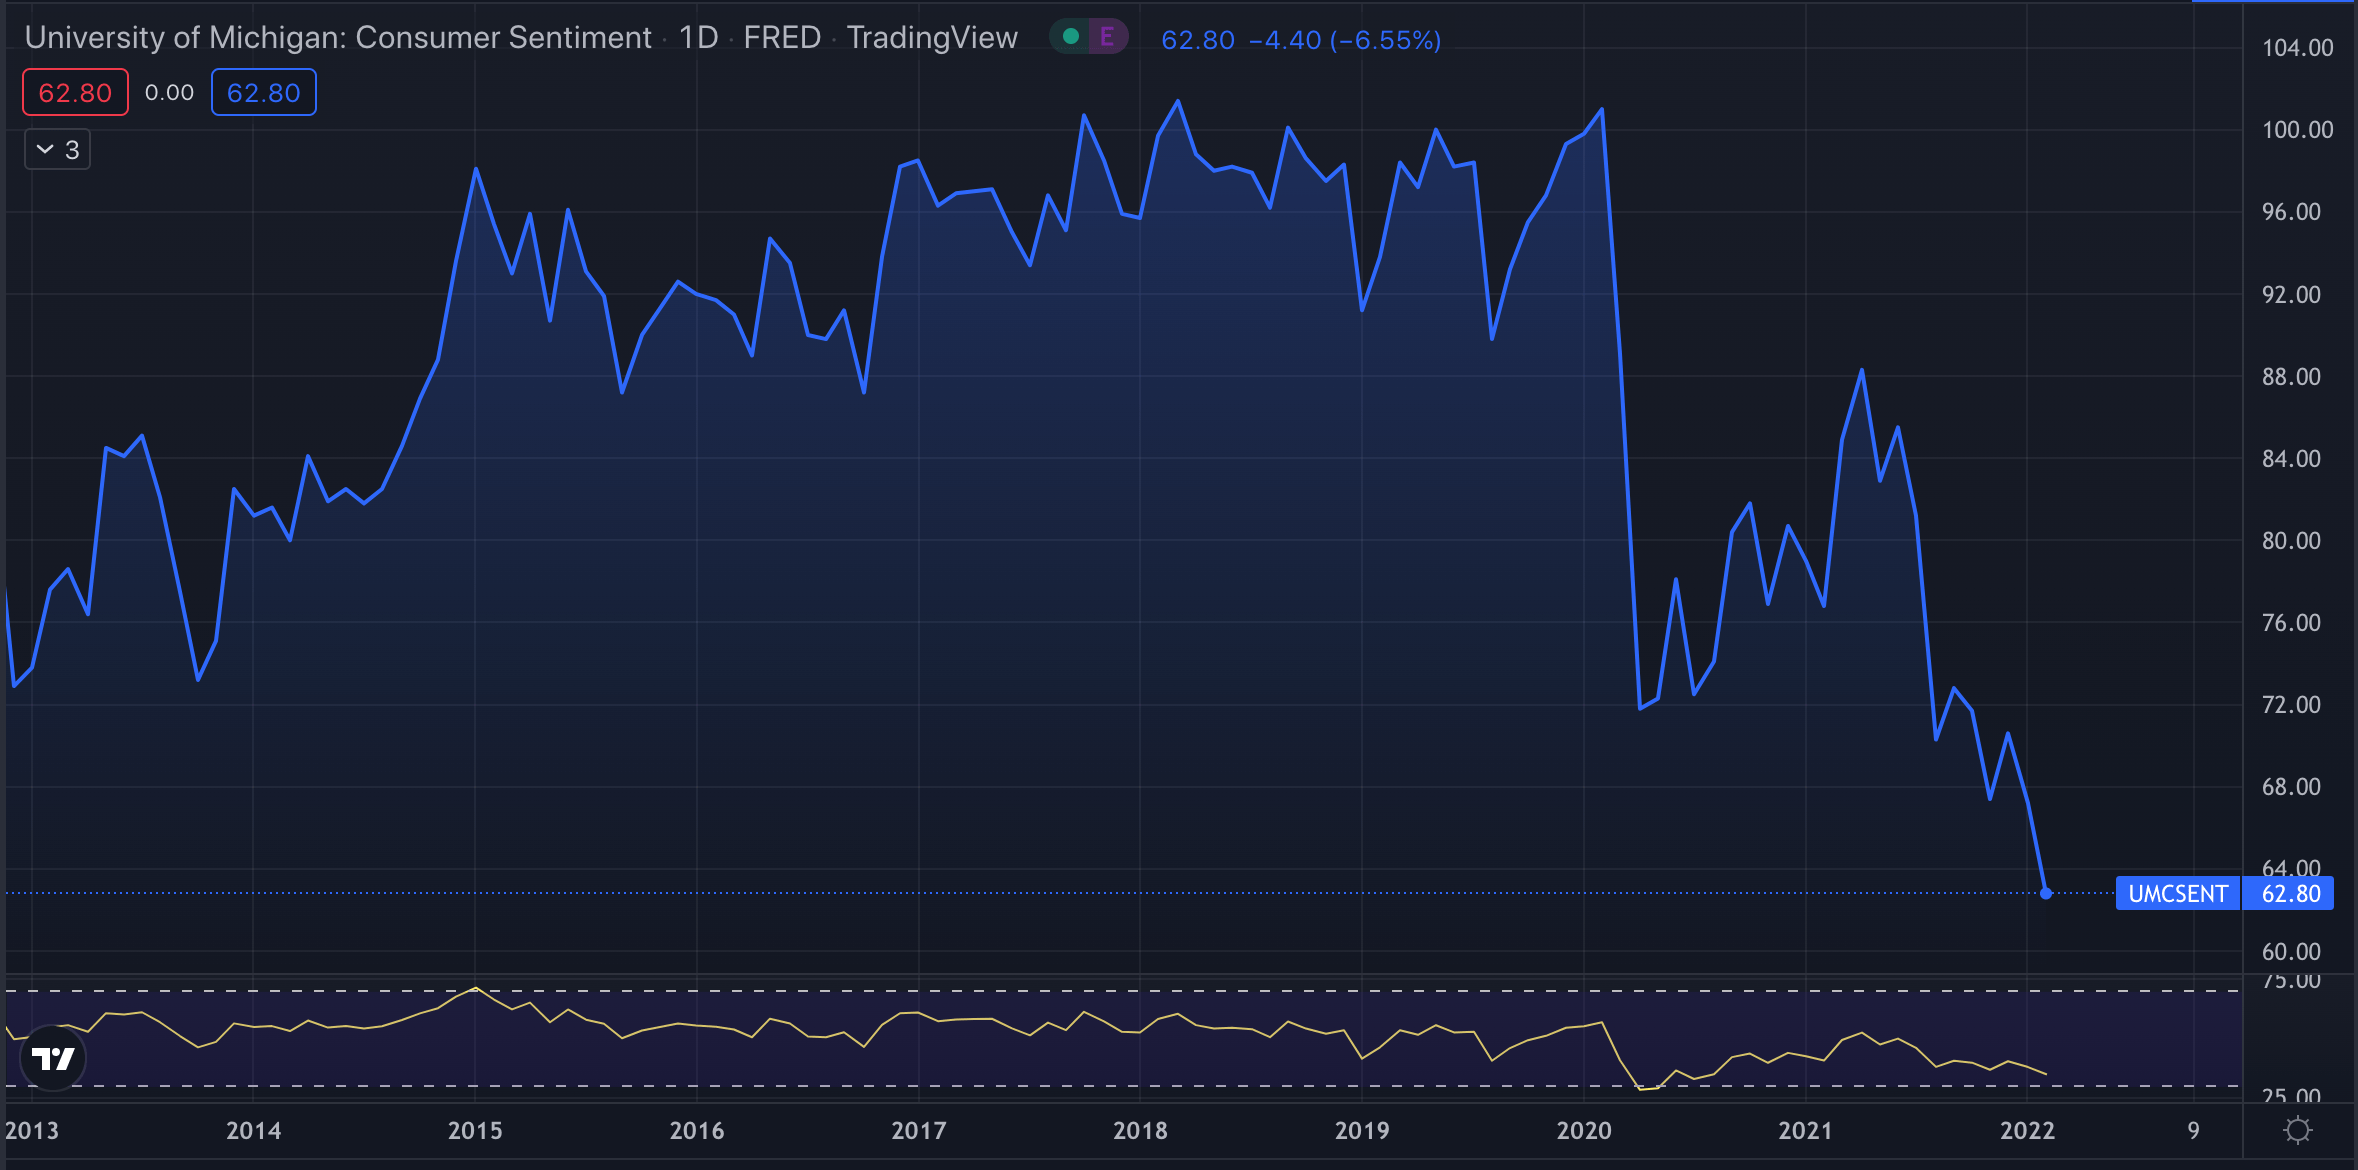Click the blue 62.80 buy price box
2358x1170 pixels.
point(263,92)
